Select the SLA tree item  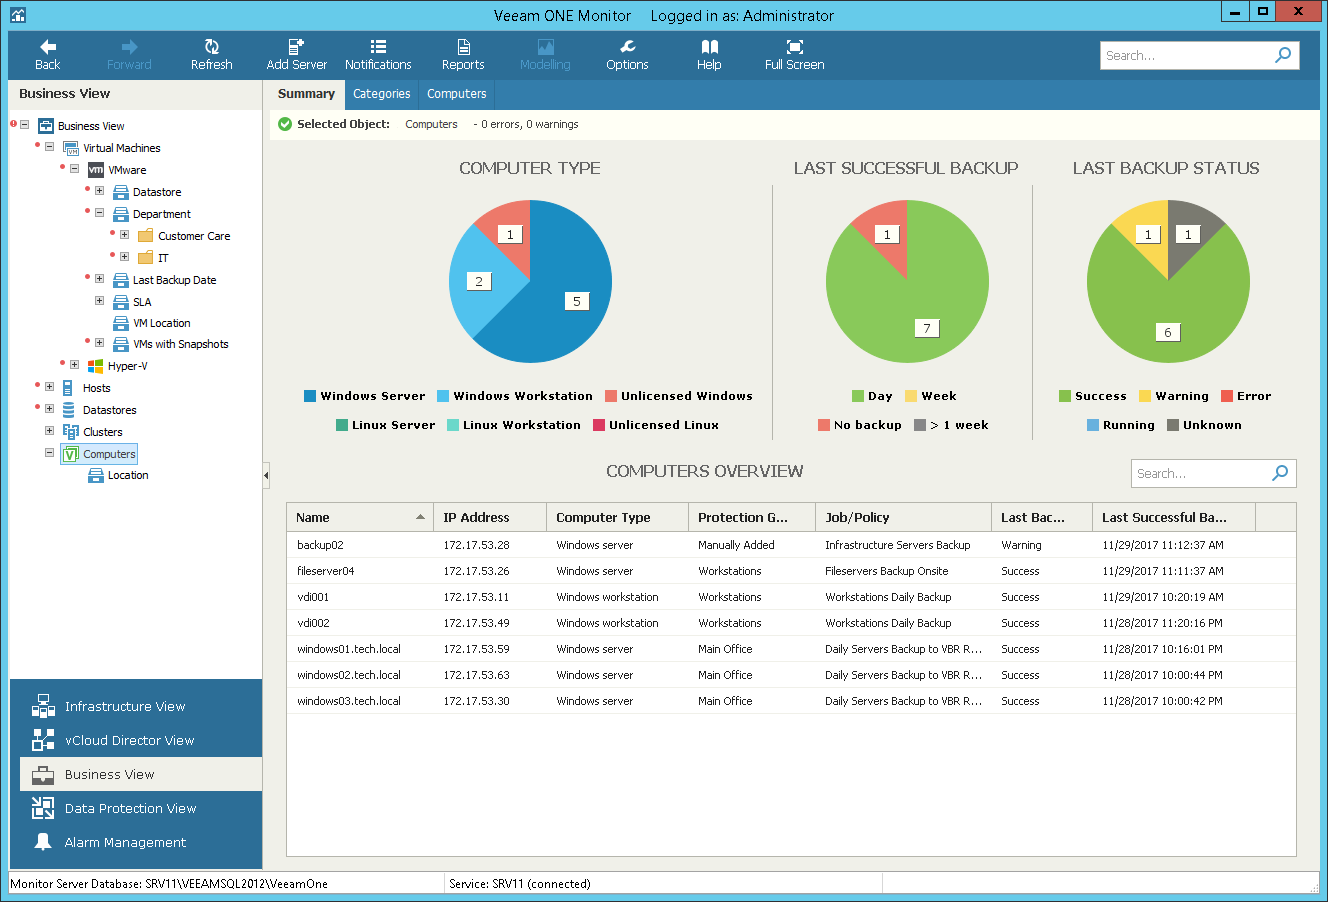click(x=143, y=302)
